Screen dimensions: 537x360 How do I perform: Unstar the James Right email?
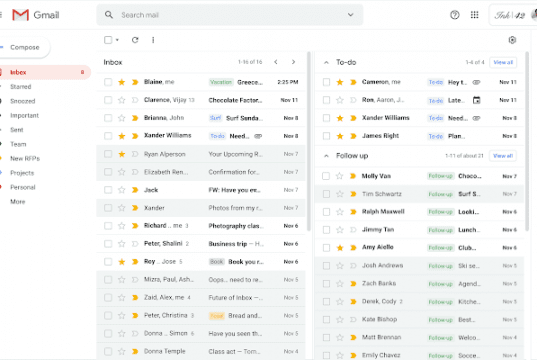(340, 136)
